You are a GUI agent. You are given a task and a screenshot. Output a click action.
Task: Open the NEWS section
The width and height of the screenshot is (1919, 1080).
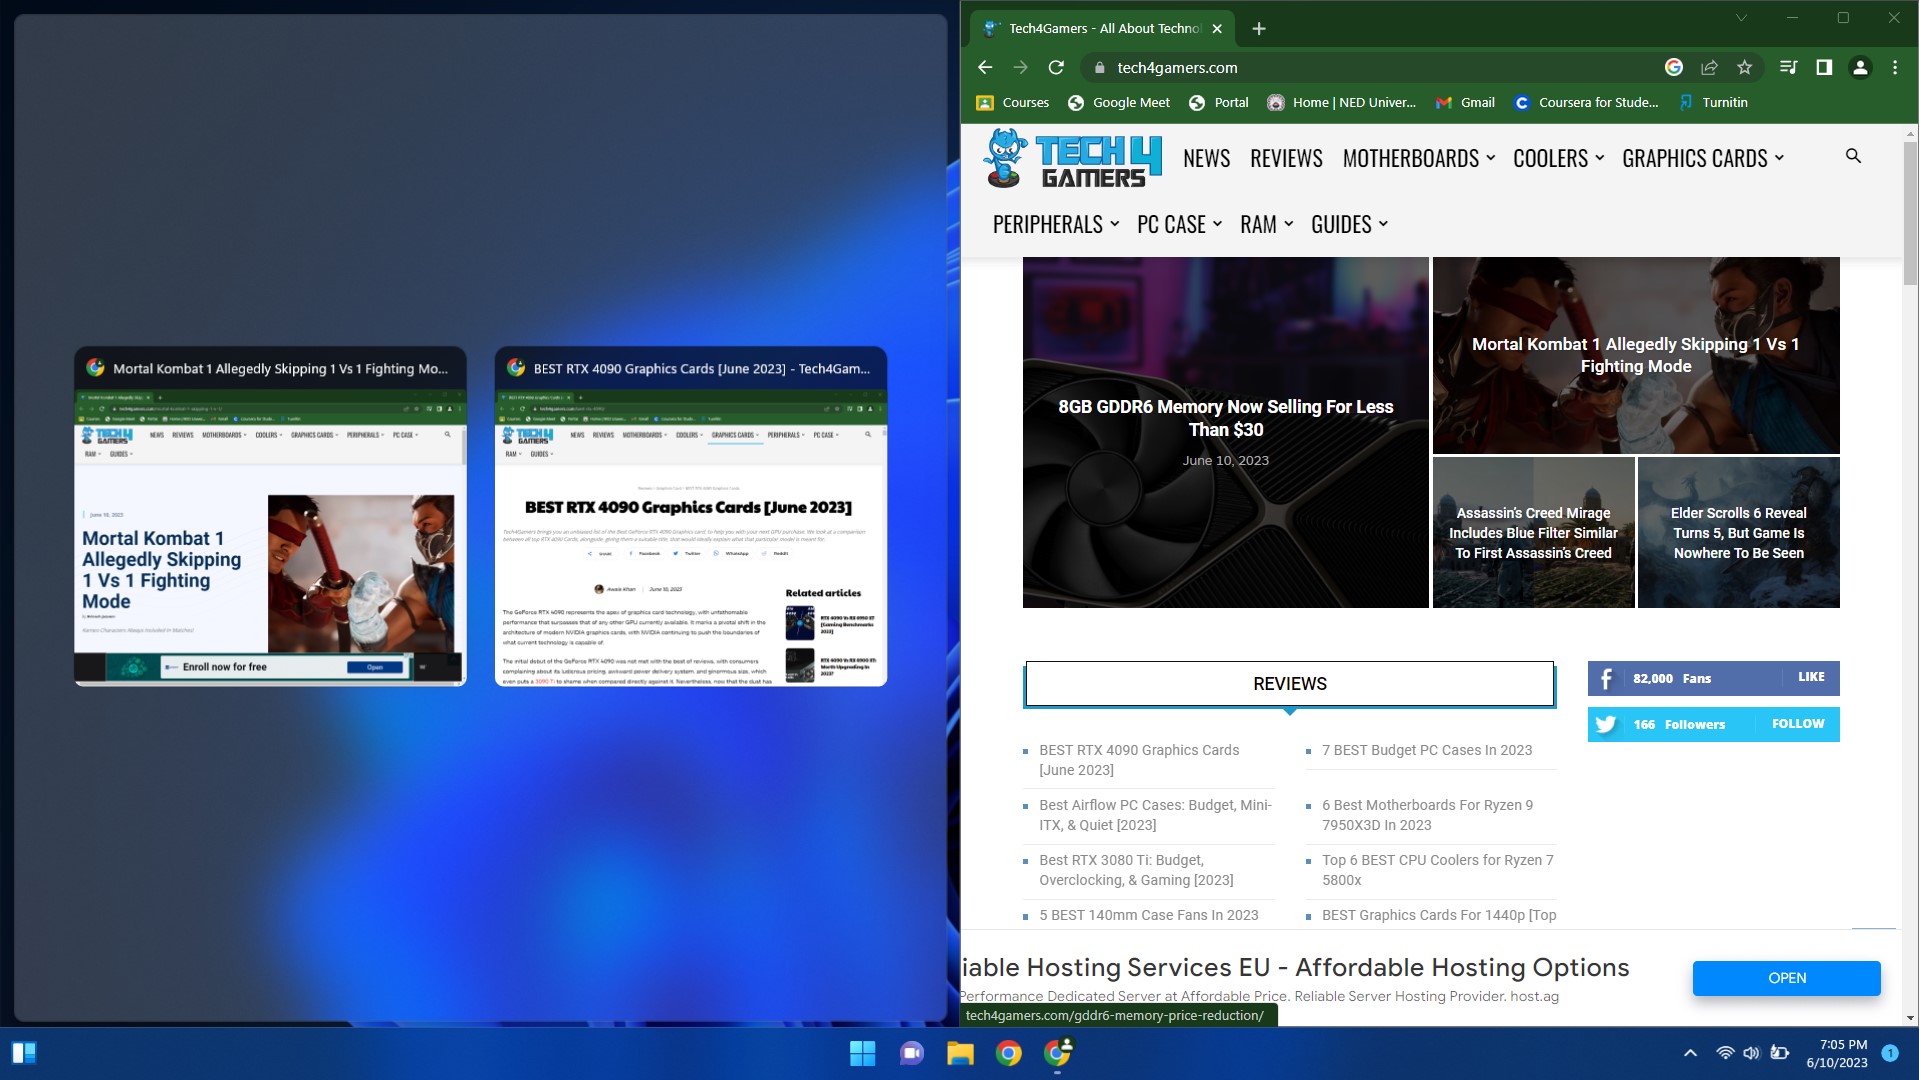tap(1206, 158)
